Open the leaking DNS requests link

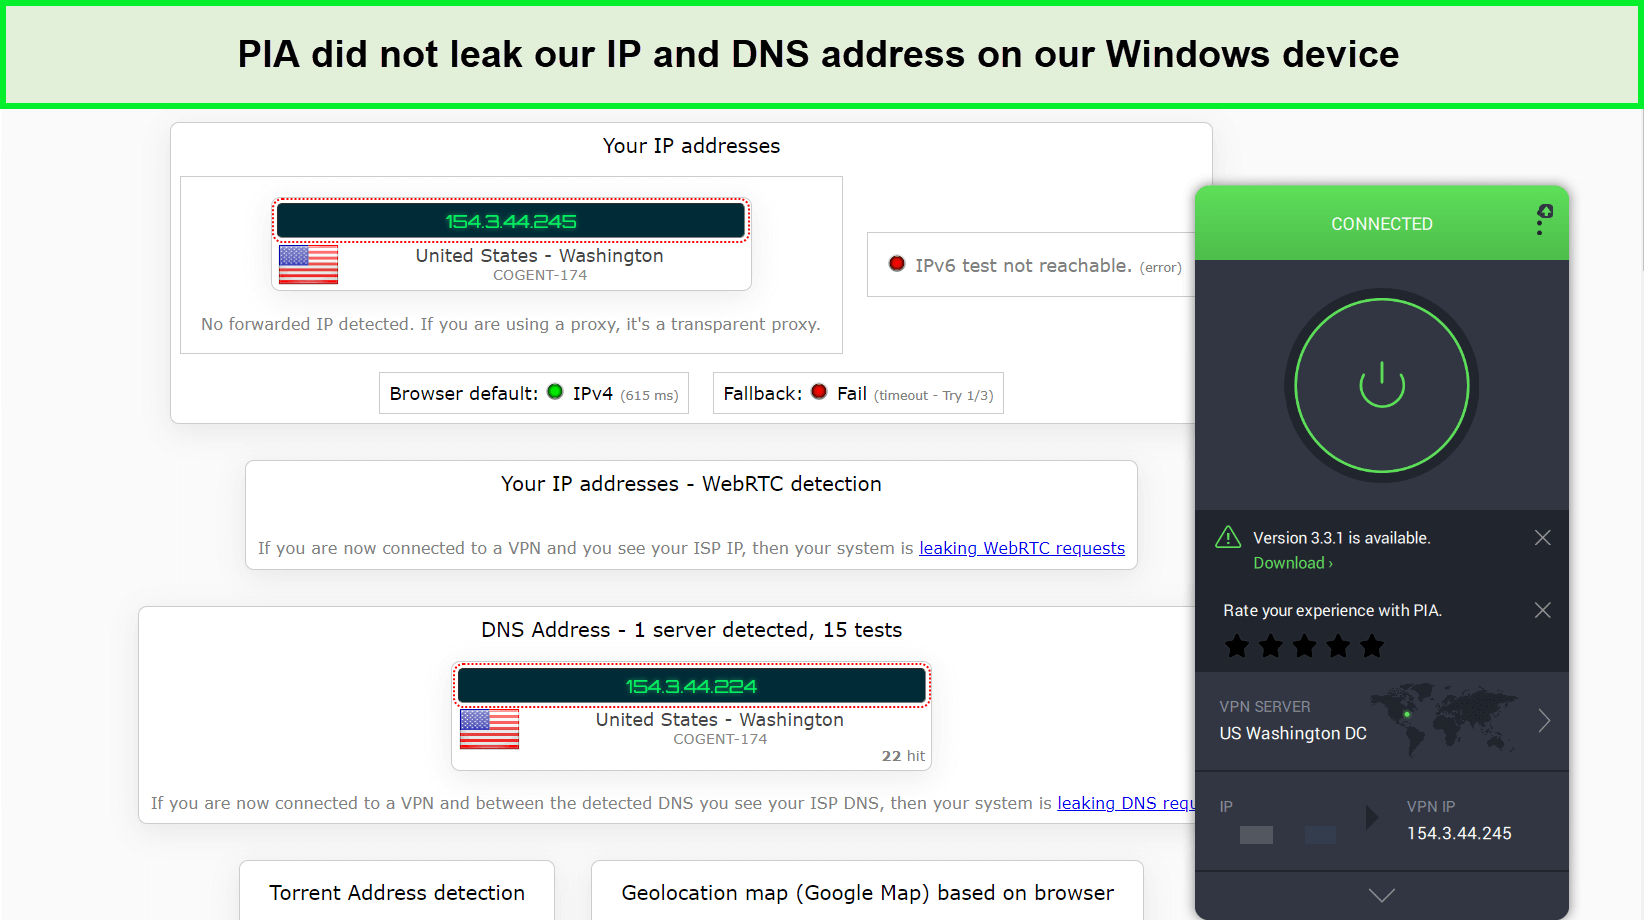pos(1126,803)
